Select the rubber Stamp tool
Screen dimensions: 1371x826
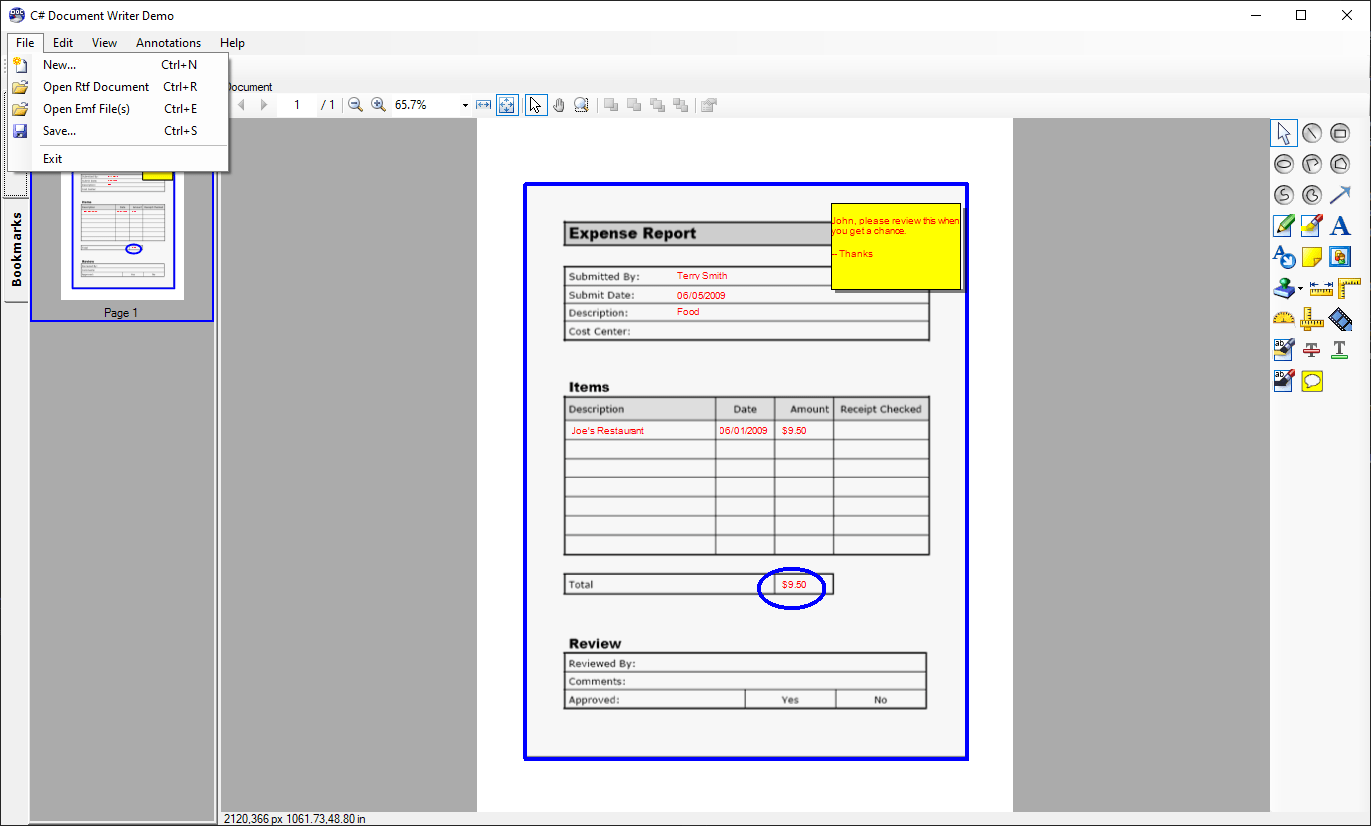(1283, 289)
